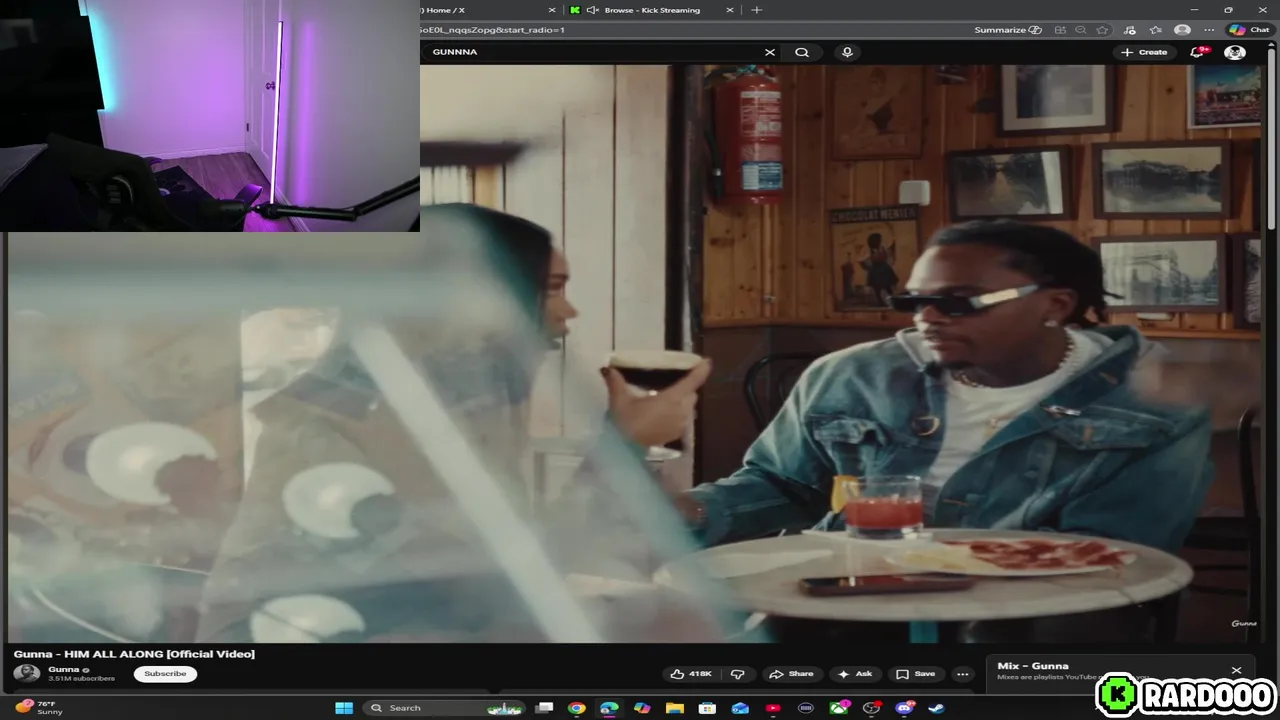Open YouTube account avatar menu

click(x=1235, y=52)
